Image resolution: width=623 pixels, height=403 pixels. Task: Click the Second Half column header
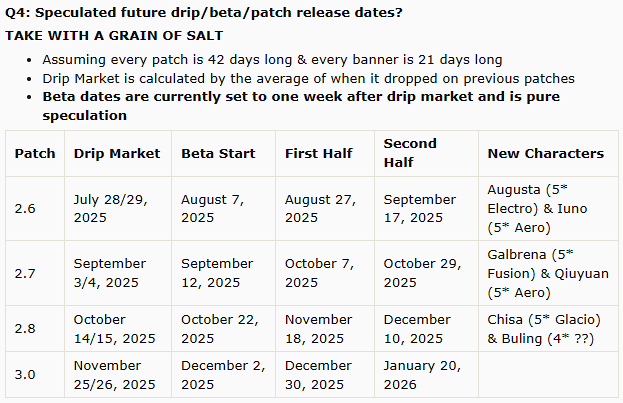(426, 153)
